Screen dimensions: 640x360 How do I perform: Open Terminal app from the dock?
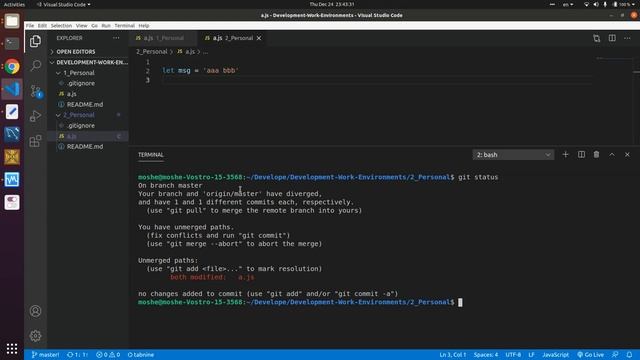click(12, 44)
